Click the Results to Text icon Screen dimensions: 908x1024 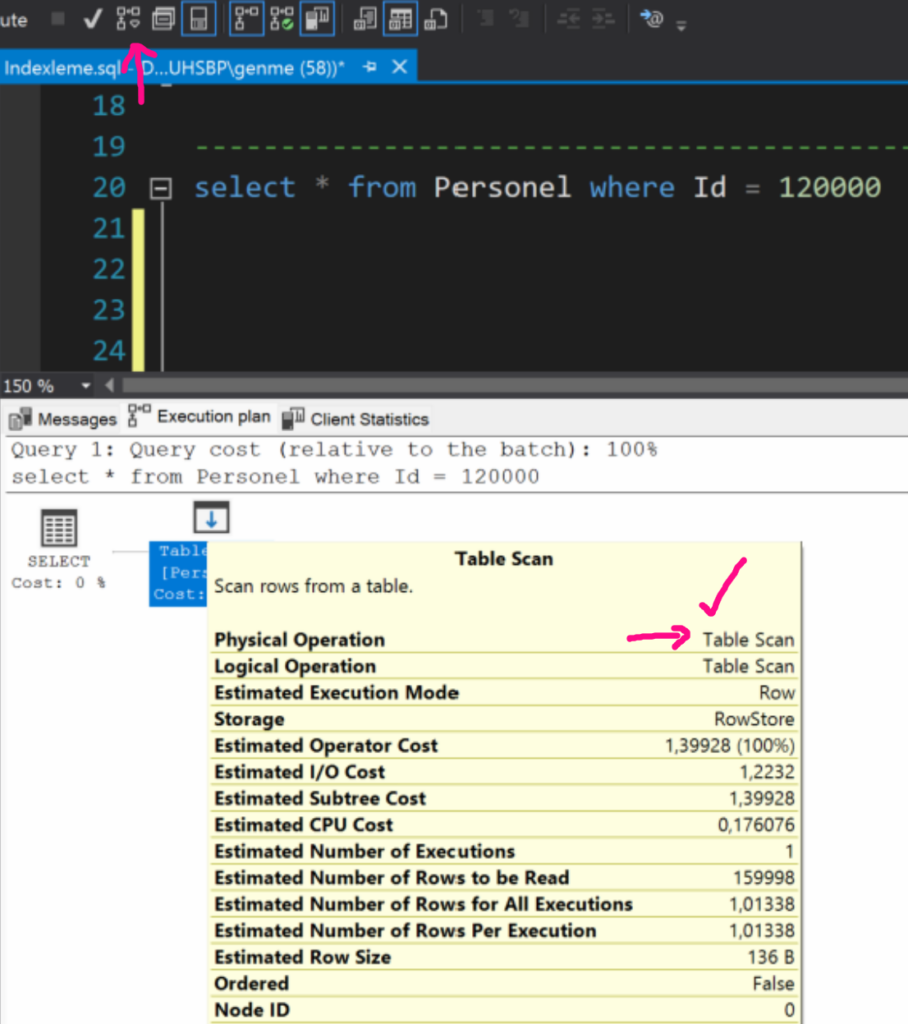pos(365,19)
